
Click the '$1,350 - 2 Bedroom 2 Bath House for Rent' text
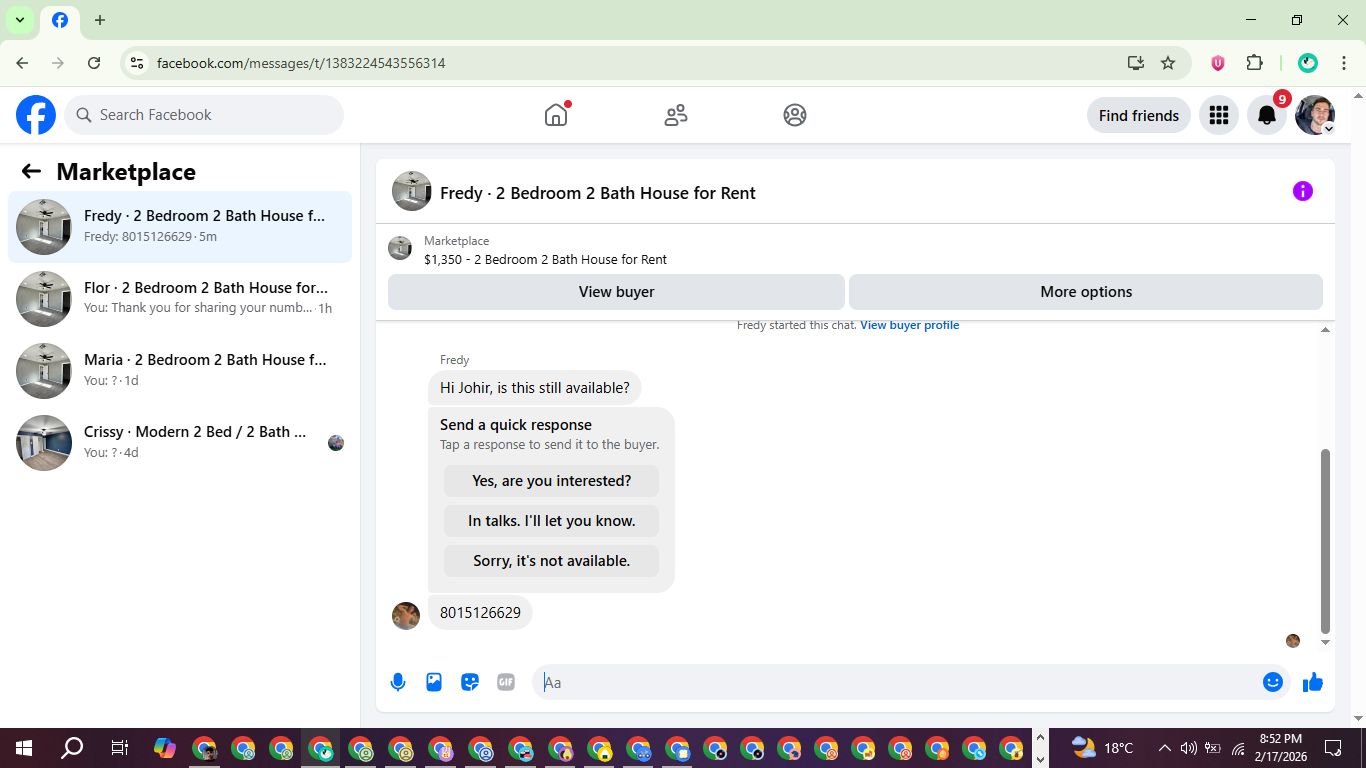(x=545, y=259)
